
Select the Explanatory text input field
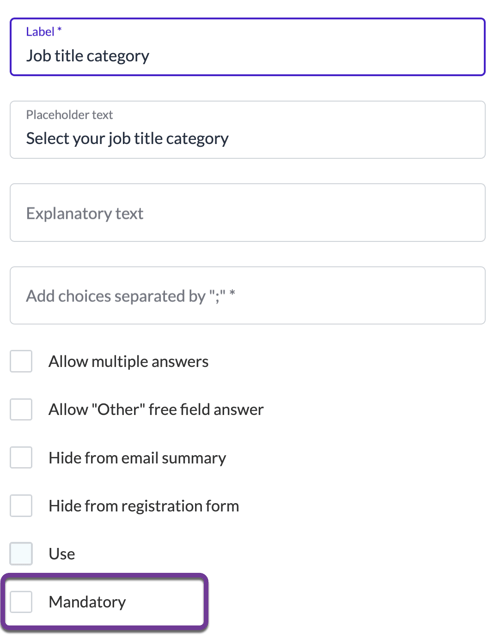tap(247, 212)
